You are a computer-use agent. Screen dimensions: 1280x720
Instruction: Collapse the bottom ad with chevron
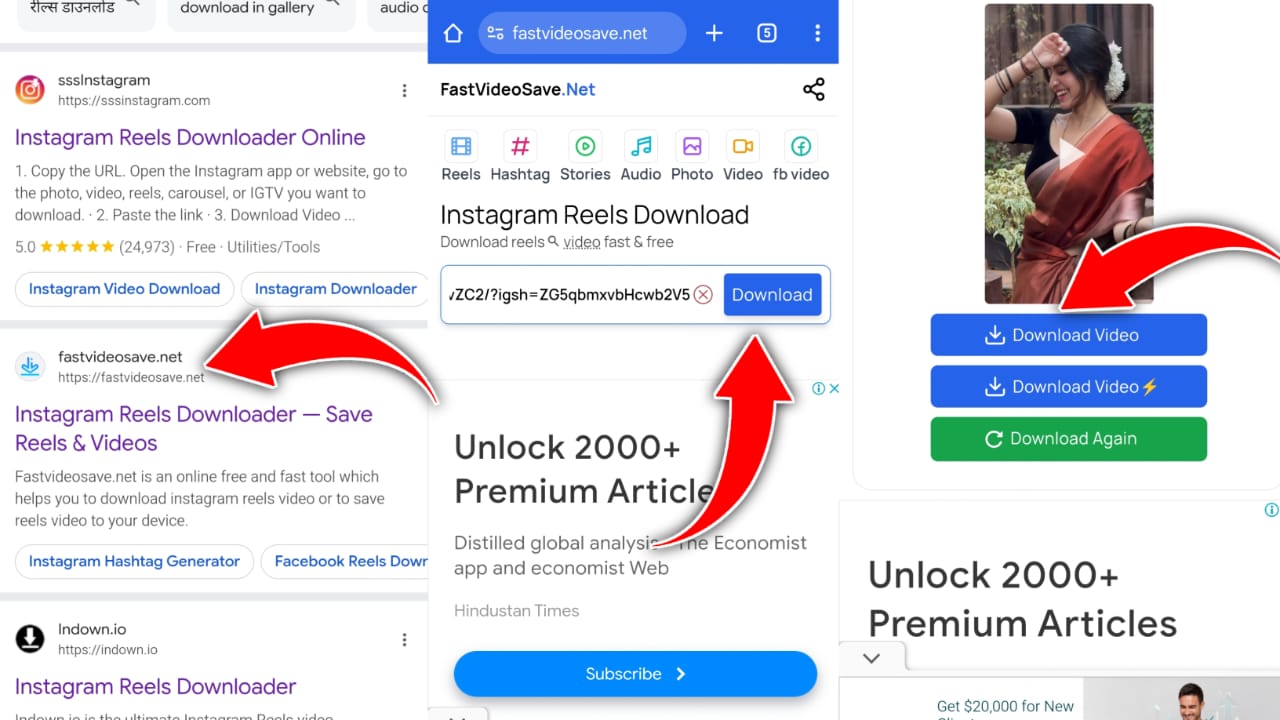click(871, 658)
